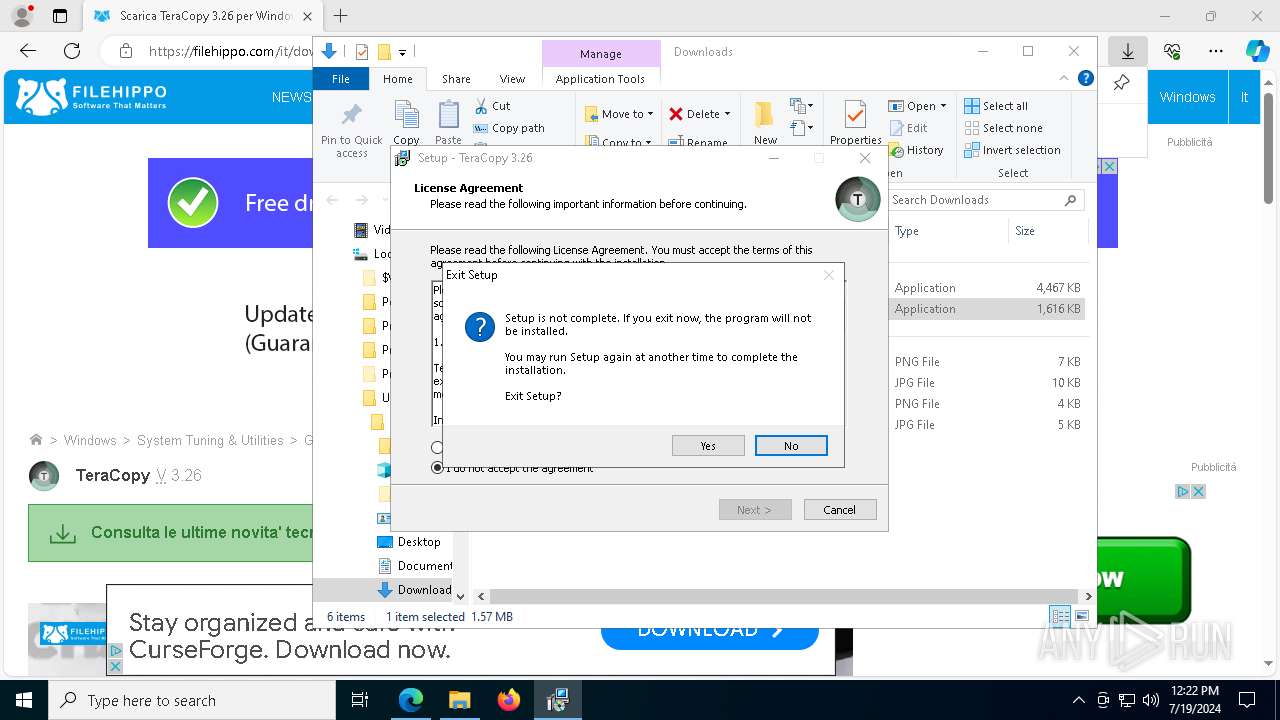
Task: Collapse the Explorer ribbon with the chevron
Action: pos(1064,78)
